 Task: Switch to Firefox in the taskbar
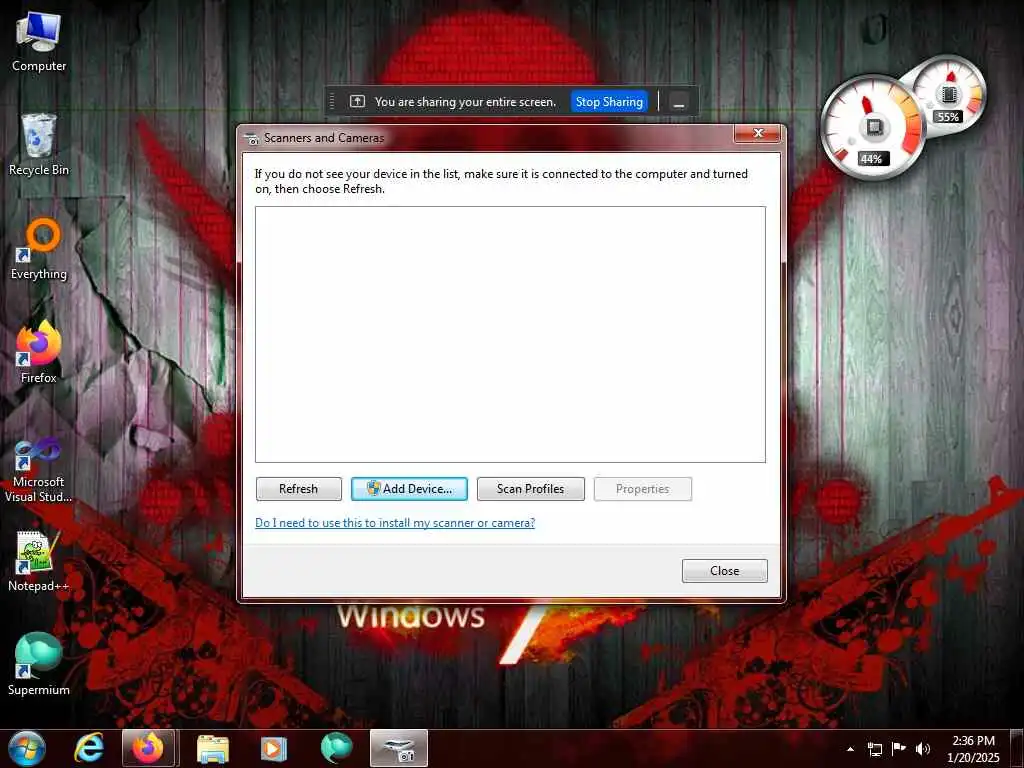(148, 748)
